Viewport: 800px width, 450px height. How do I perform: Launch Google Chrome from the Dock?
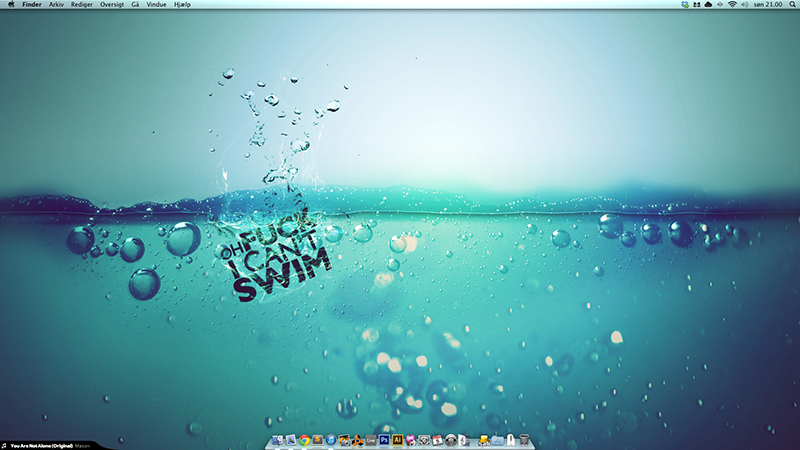(x=305, y=440)
